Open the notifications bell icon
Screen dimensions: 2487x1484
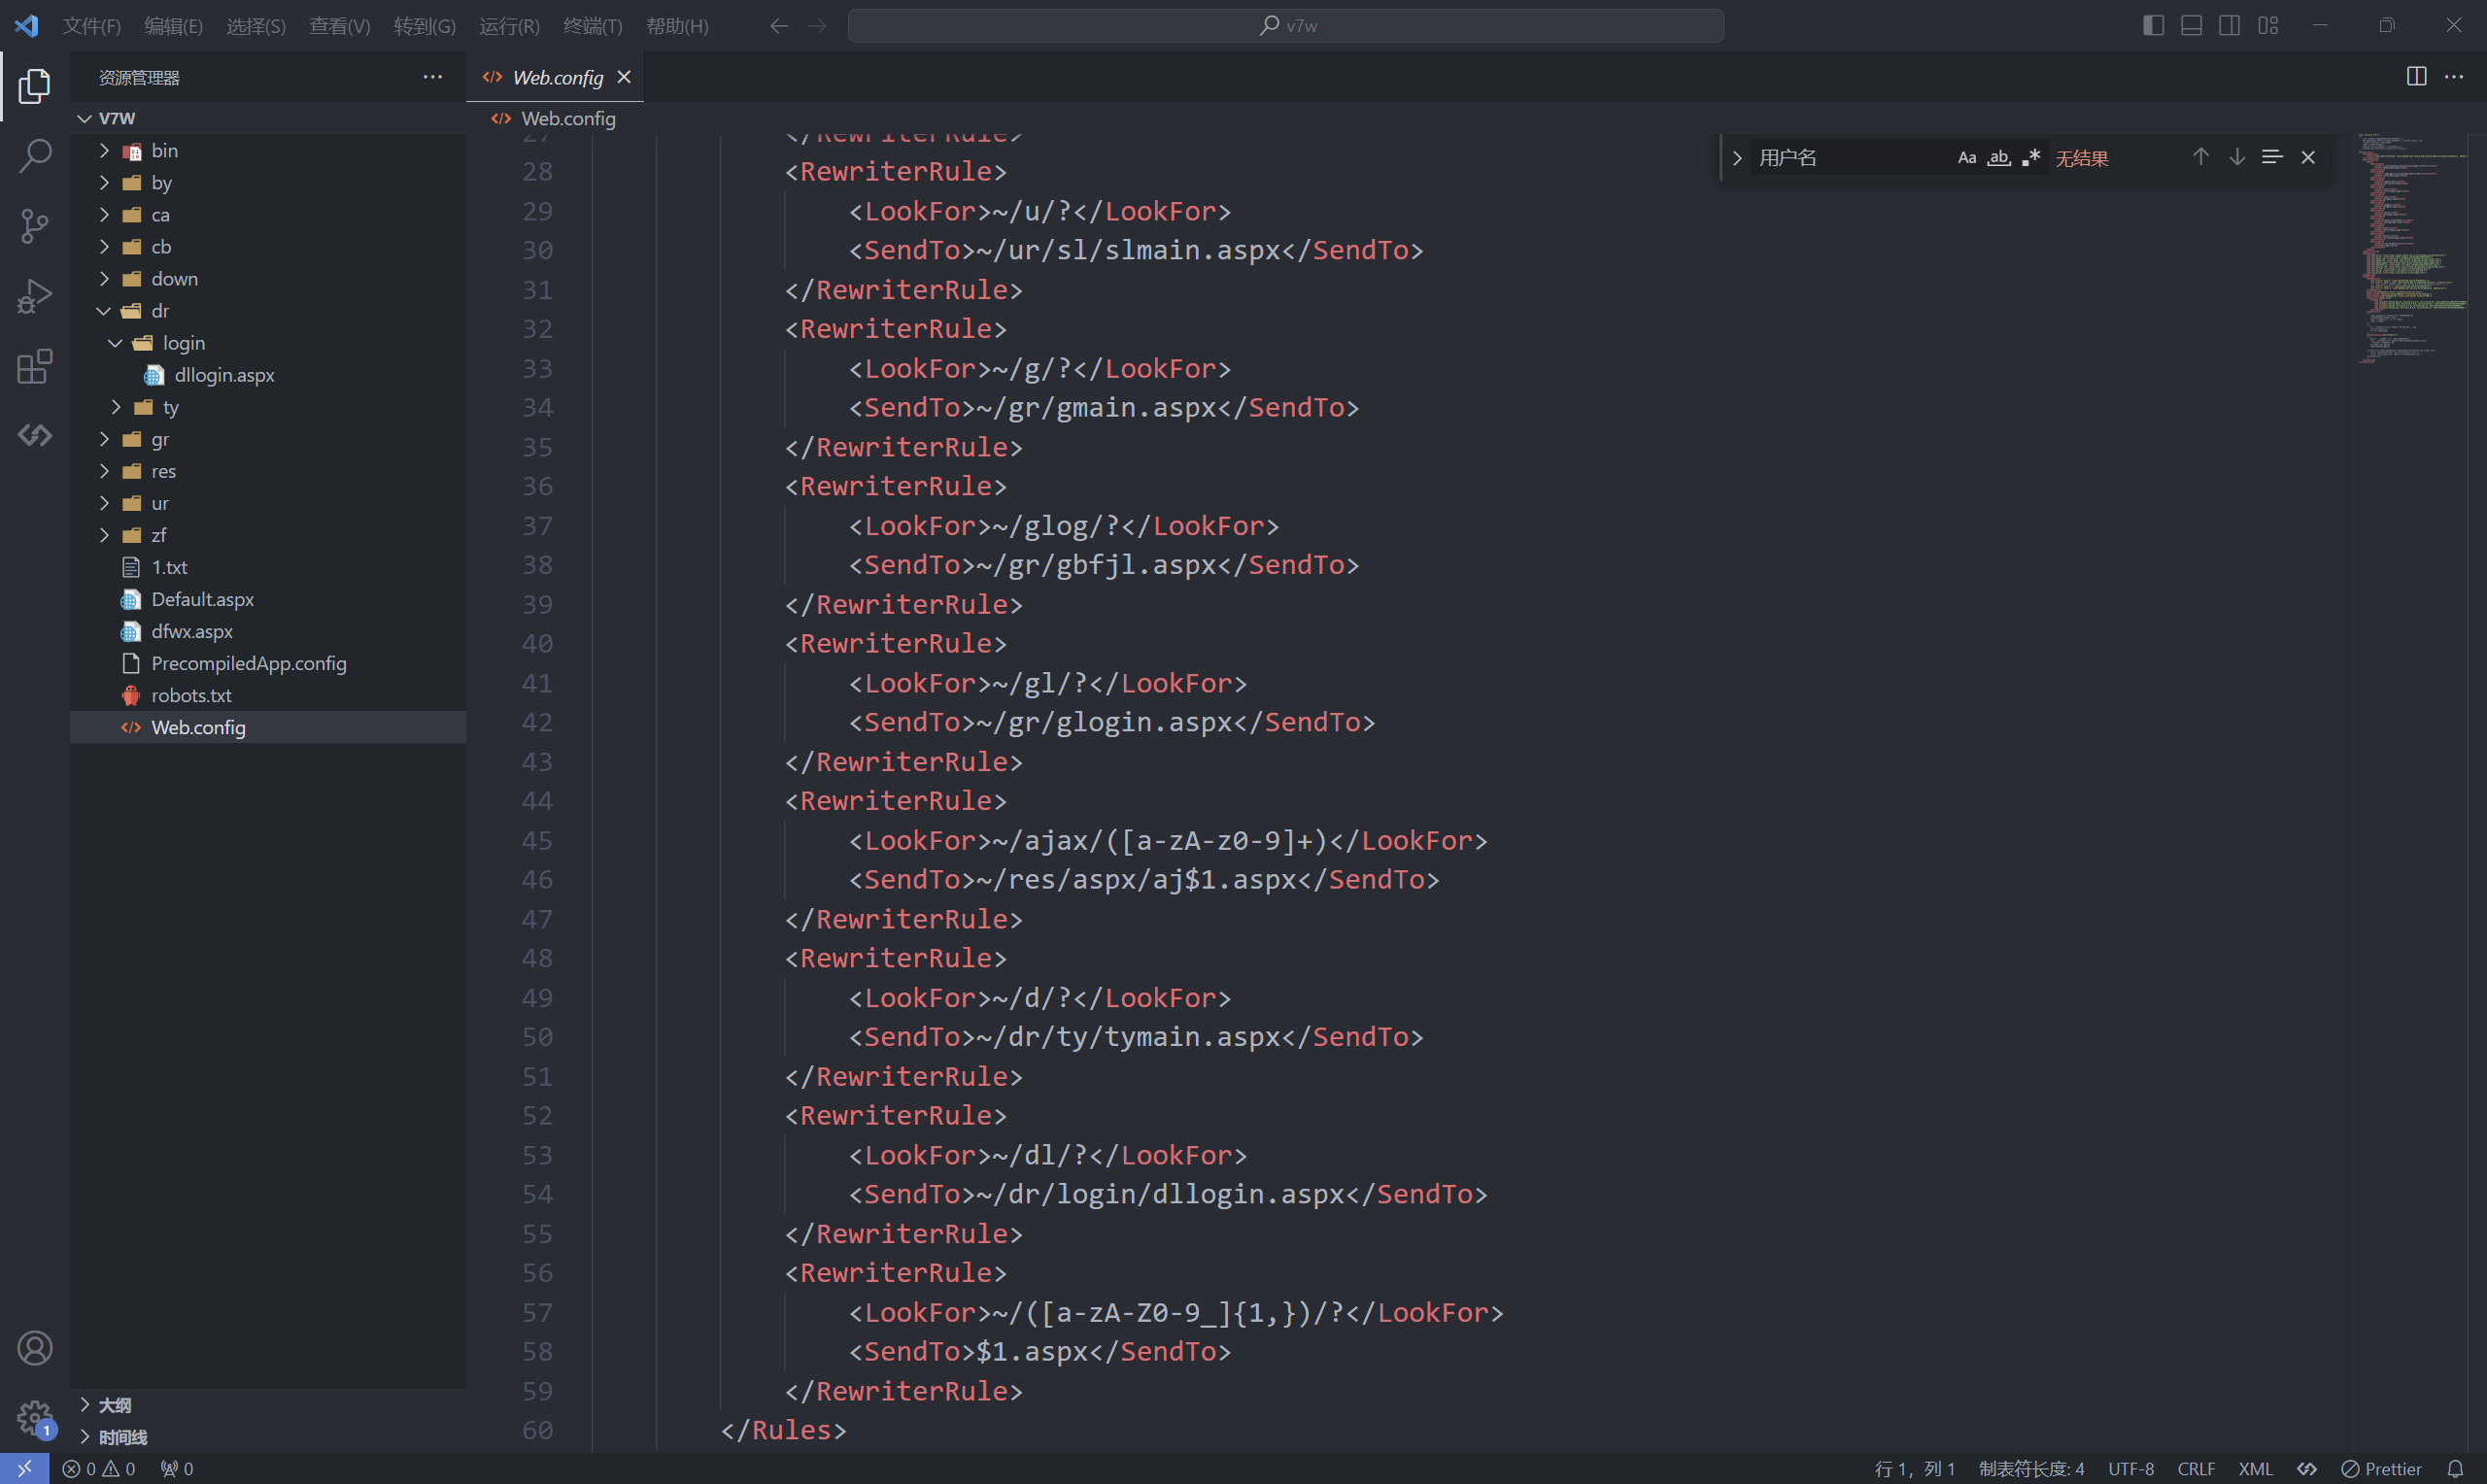pos(2455,1468)
